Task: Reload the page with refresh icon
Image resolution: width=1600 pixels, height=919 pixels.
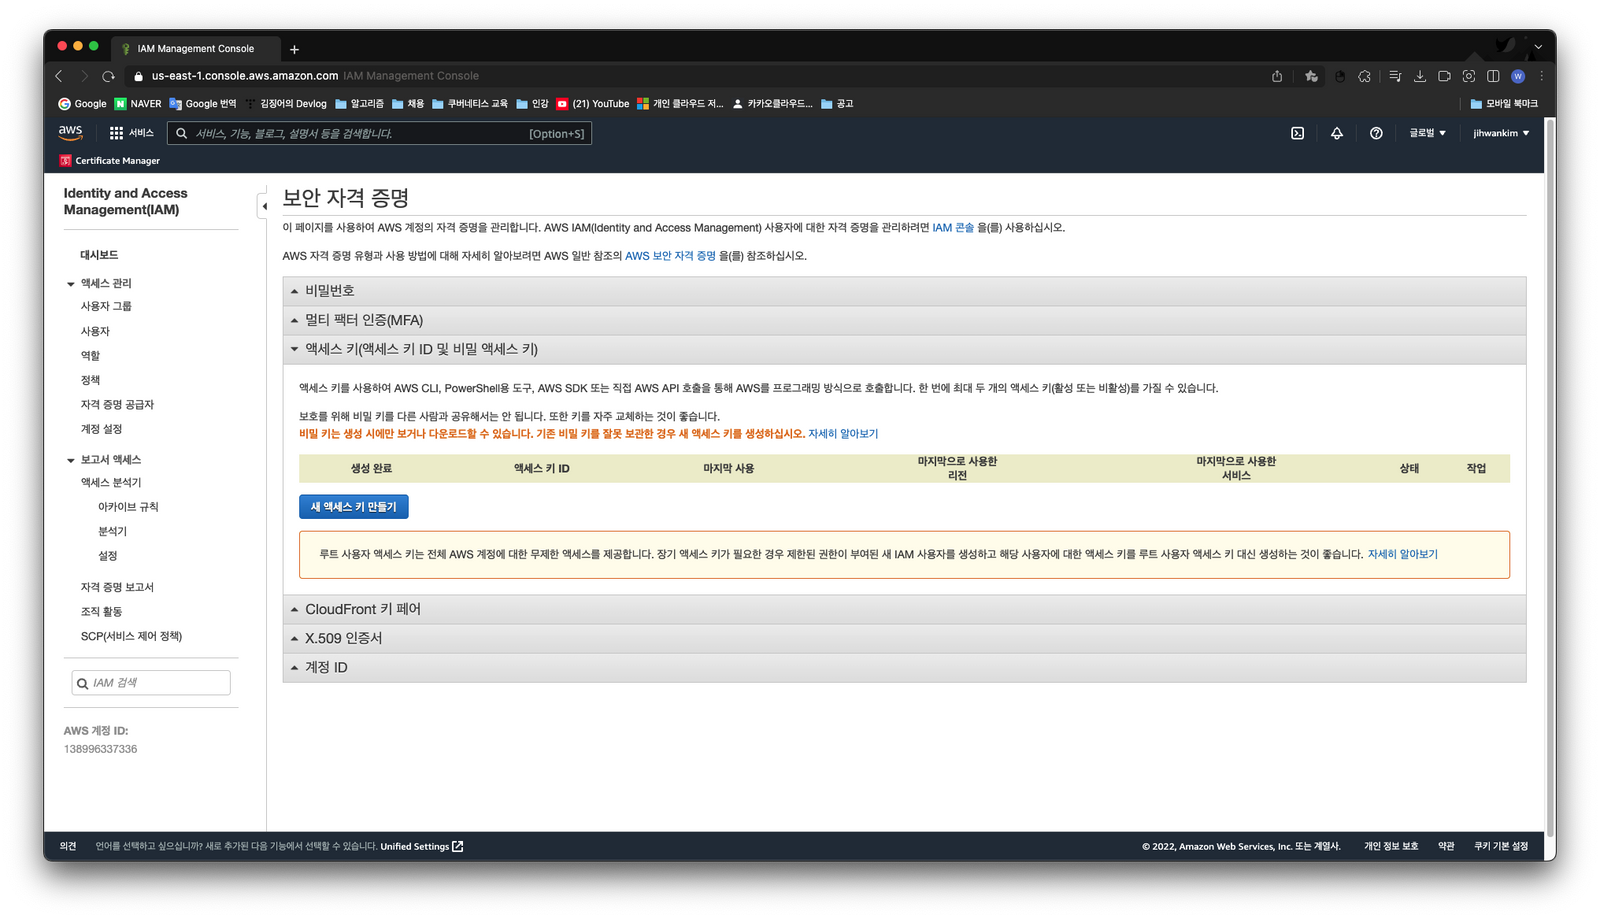Action: tap(109, 76)
